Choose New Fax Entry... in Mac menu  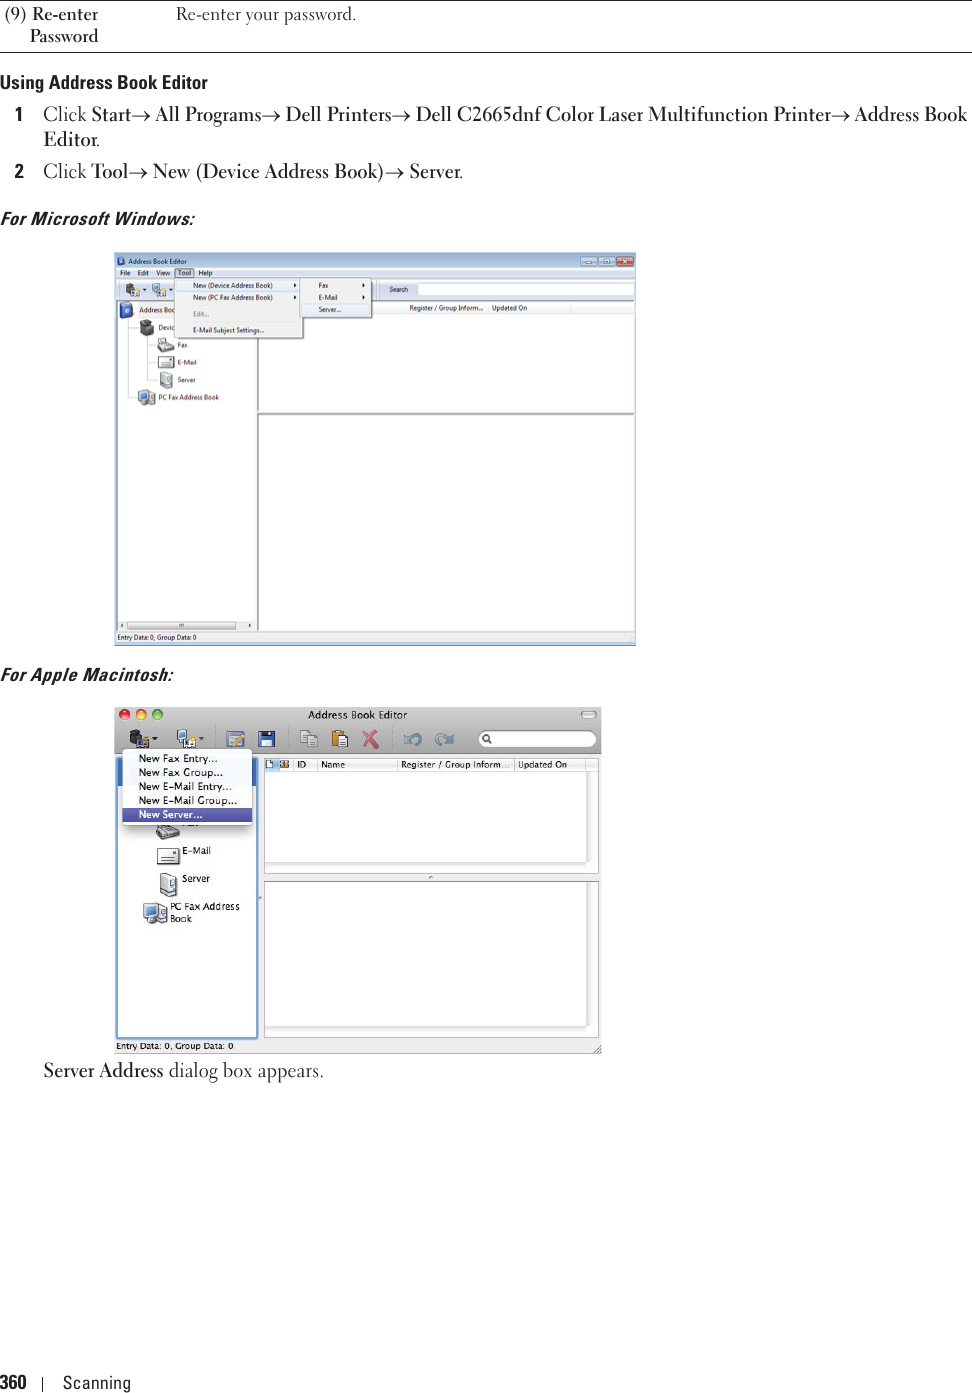point(187,758)
